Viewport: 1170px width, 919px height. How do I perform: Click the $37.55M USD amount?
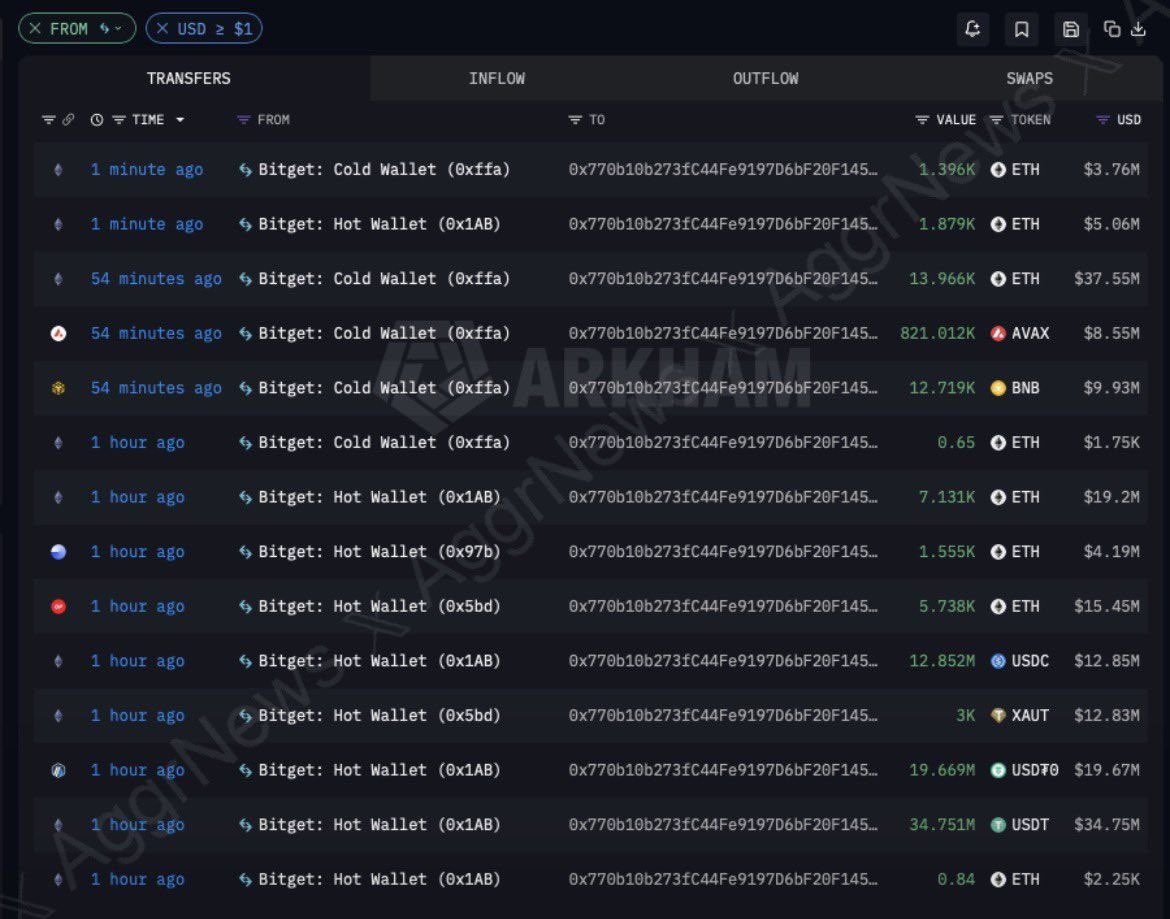point(1107,279)
